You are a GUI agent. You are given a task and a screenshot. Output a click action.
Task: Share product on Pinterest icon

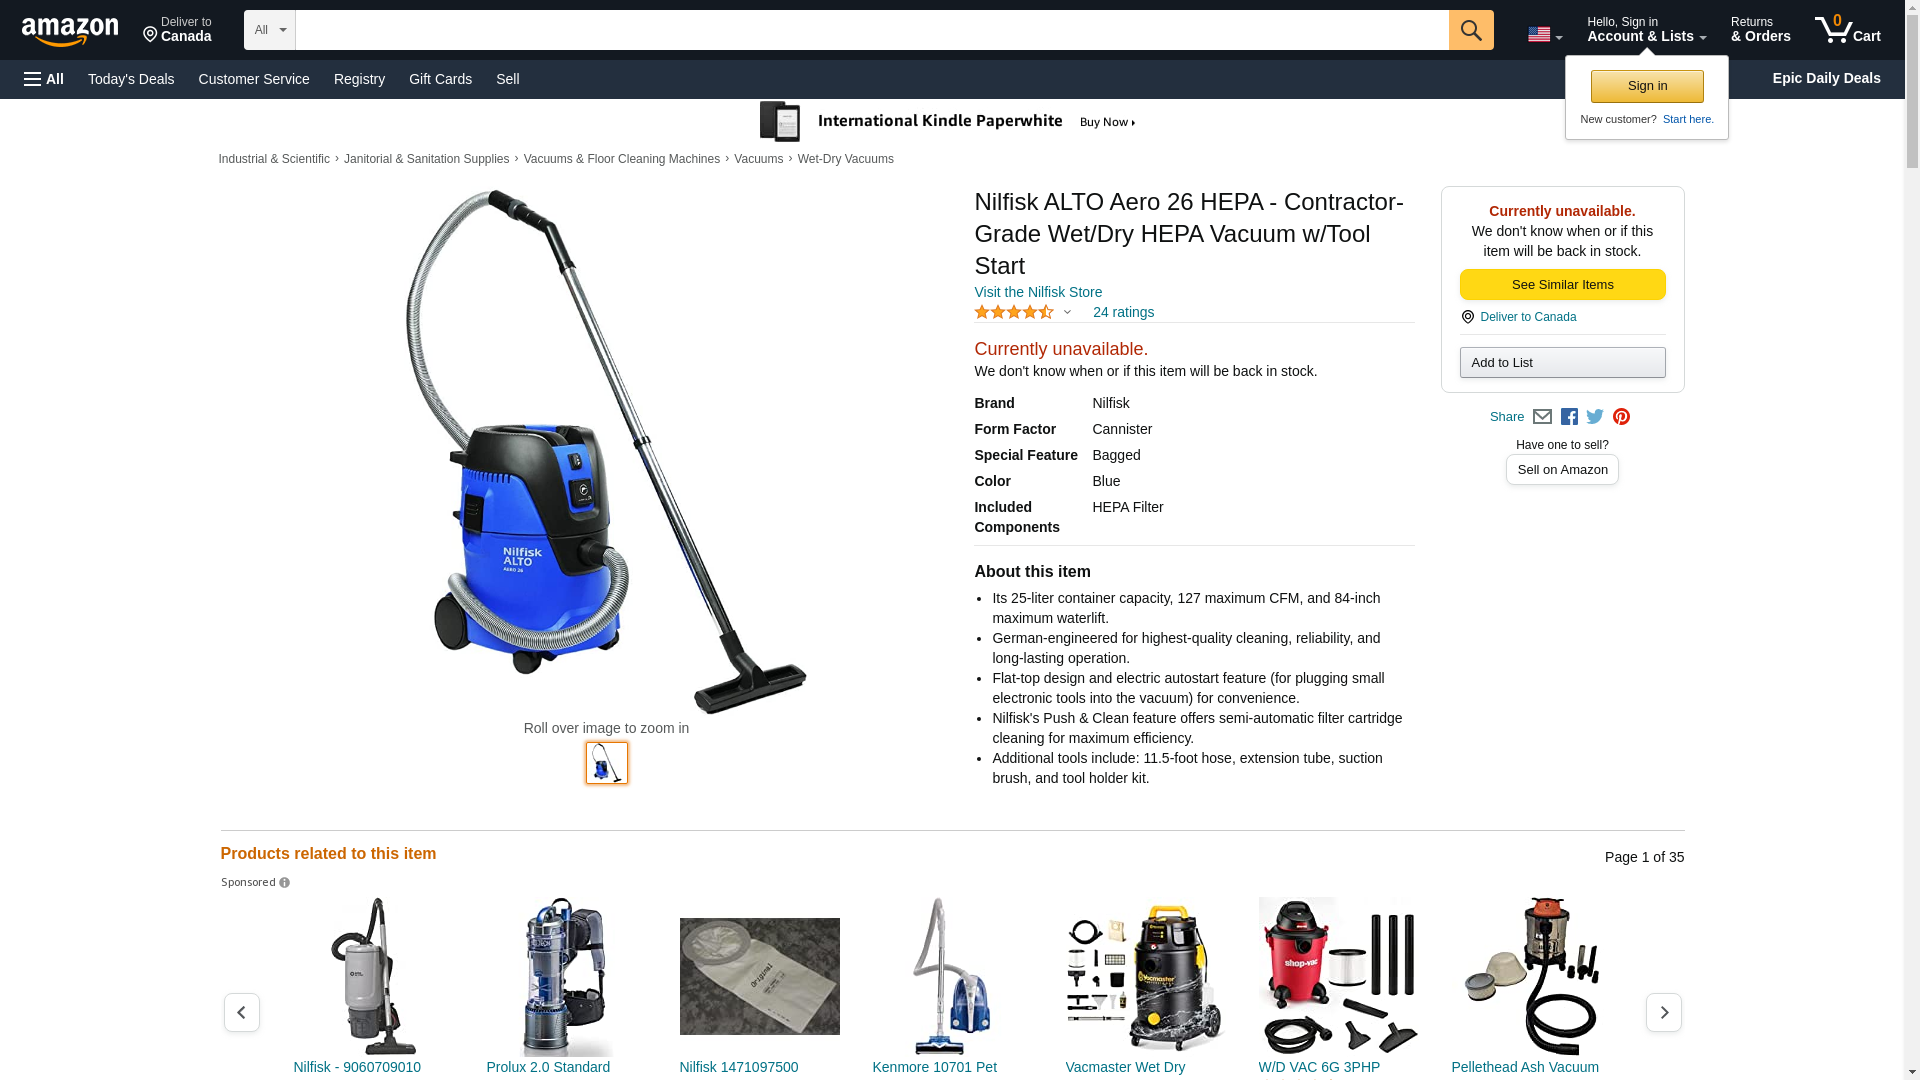pos(1621,417)
